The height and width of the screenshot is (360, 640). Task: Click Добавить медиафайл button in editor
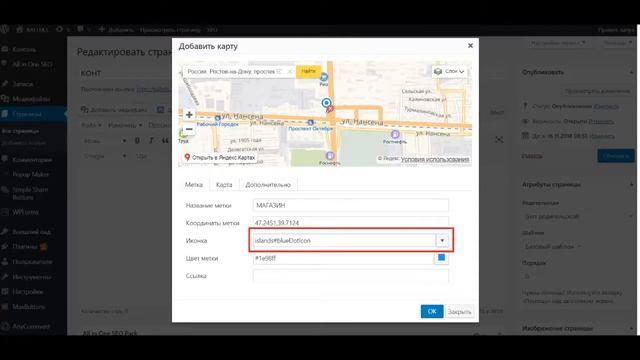[114, 109]
